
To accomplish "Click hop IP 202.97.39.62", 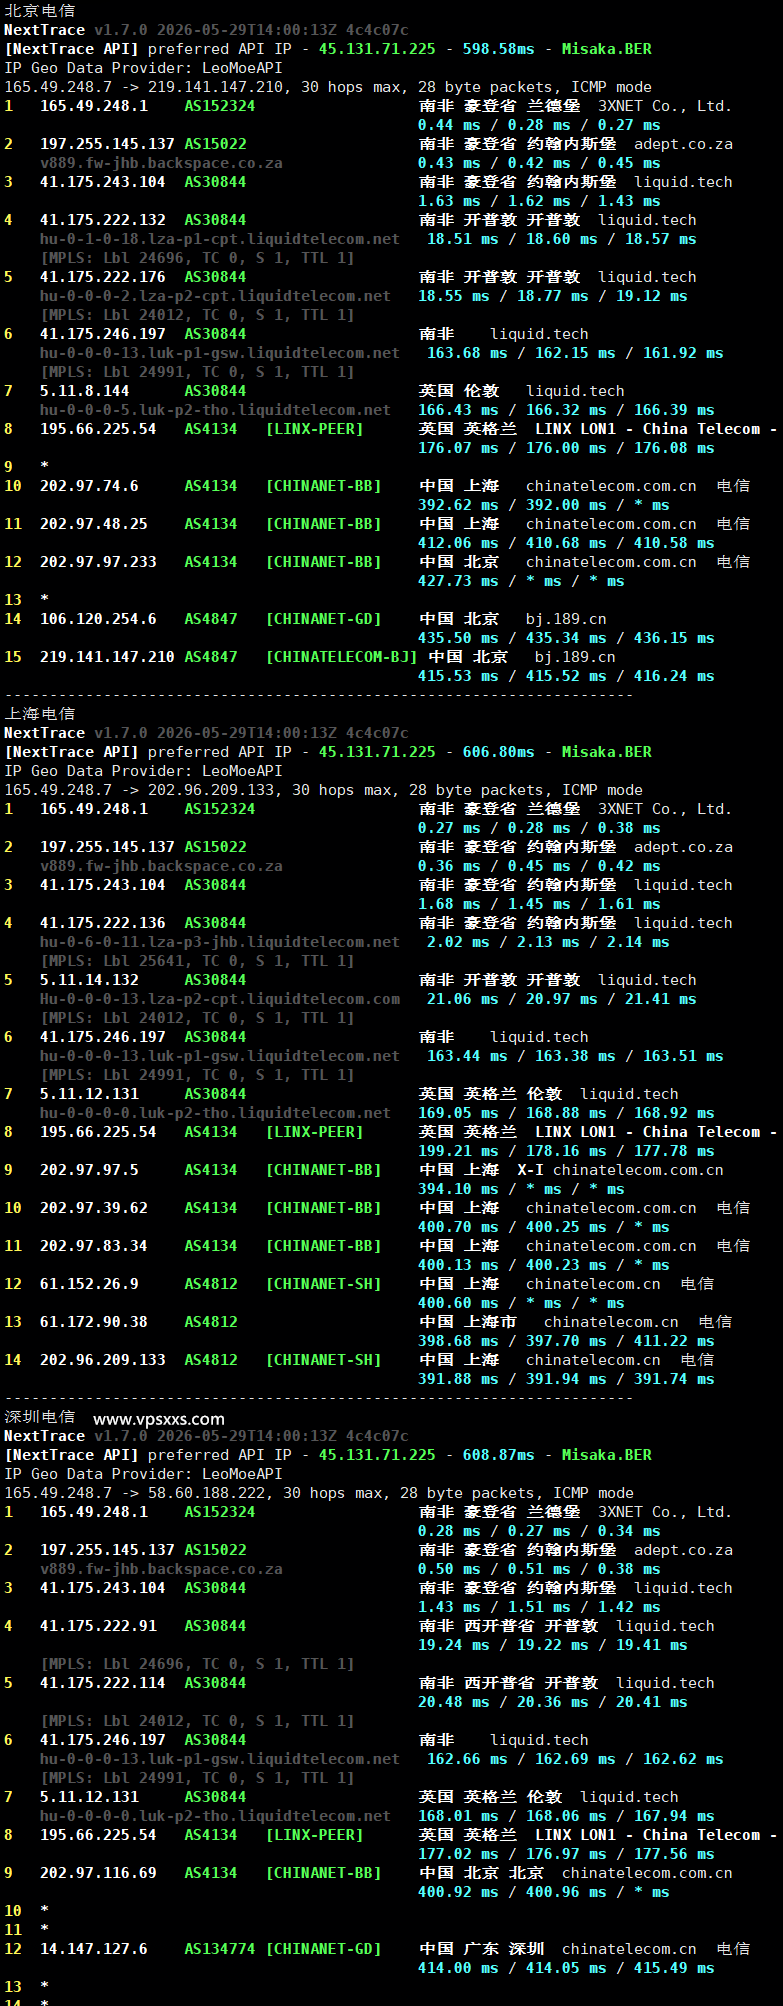I will (94, 1208).
